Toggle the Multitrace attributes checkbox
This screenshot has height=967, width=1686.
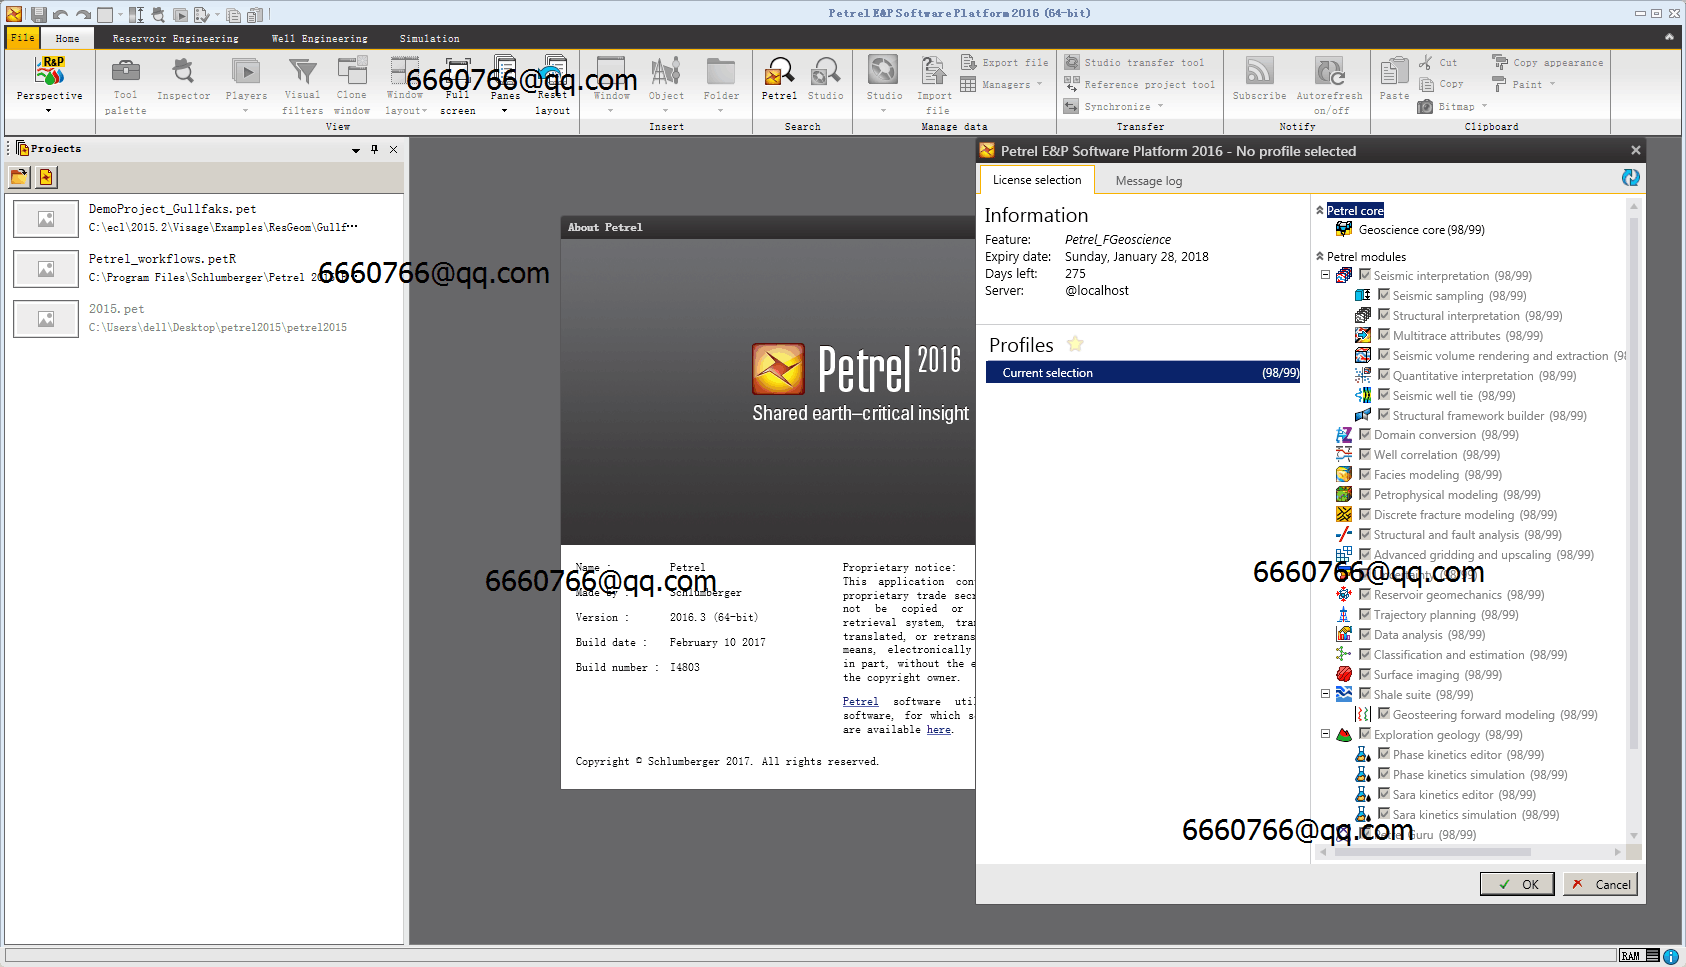[1383, 335]
